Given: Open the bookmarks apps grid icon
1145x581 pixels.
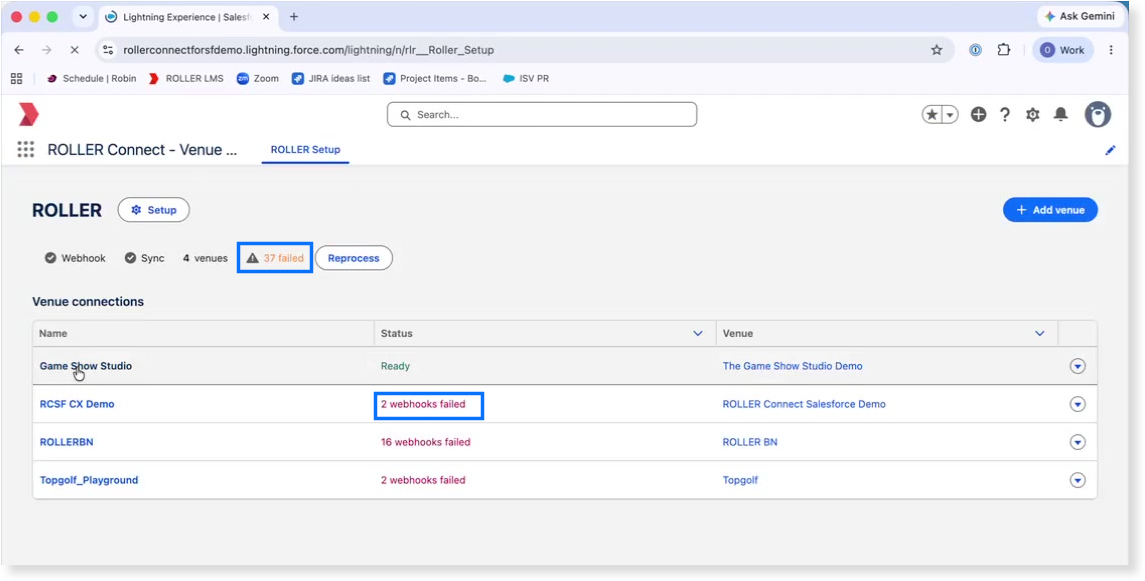Looking at the screenshot, I should [16, 78].
